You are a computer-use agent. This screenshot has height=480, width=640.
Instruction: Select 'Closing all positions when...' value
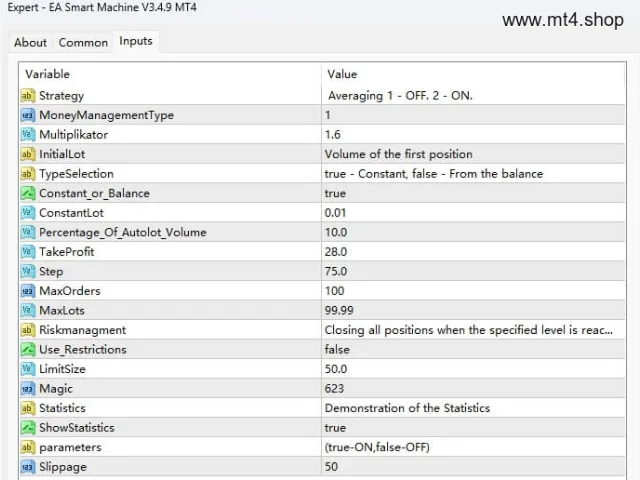click(x=469, y=330)
